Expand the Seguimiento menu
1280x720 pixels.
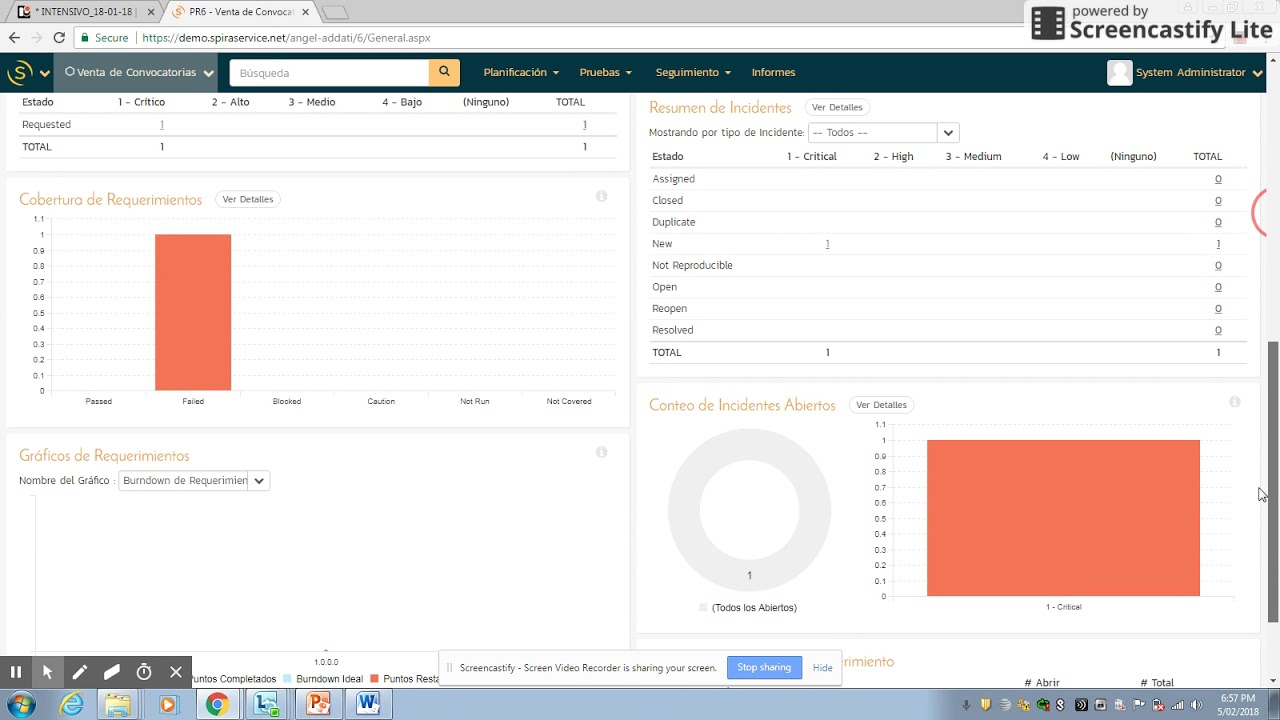click(693, 72)
